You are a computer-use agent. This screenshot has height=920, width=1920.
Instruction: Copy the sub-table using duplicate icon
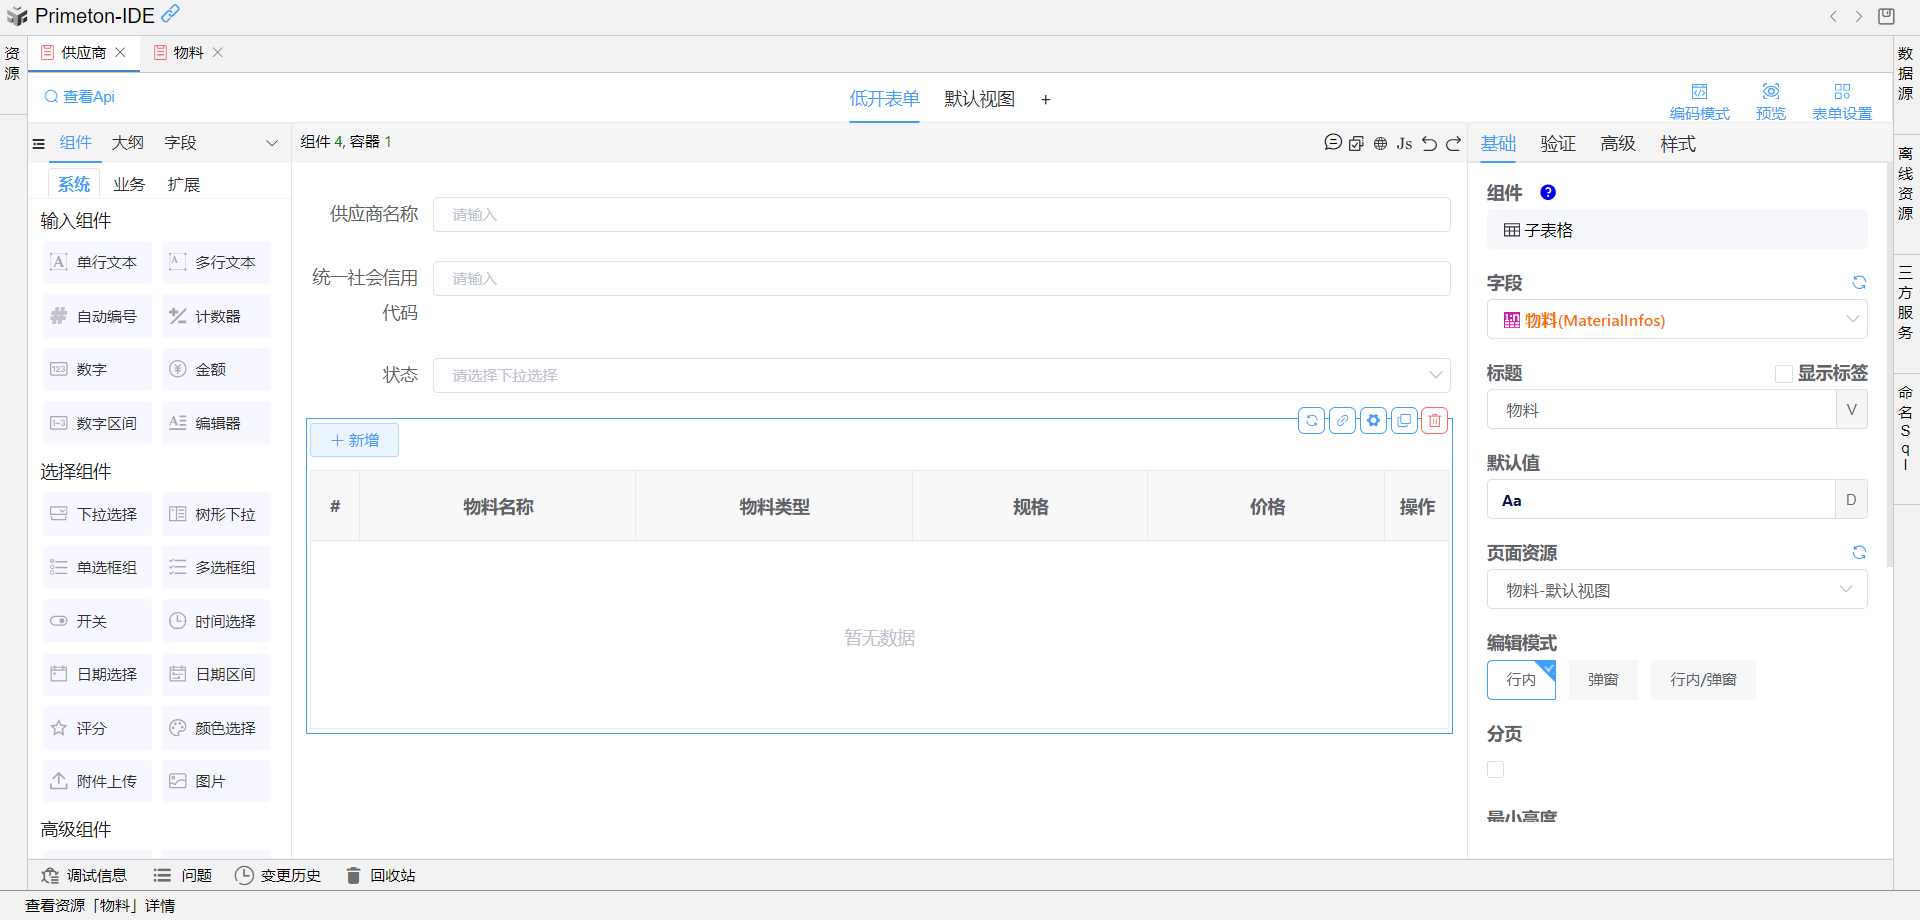1404,421
